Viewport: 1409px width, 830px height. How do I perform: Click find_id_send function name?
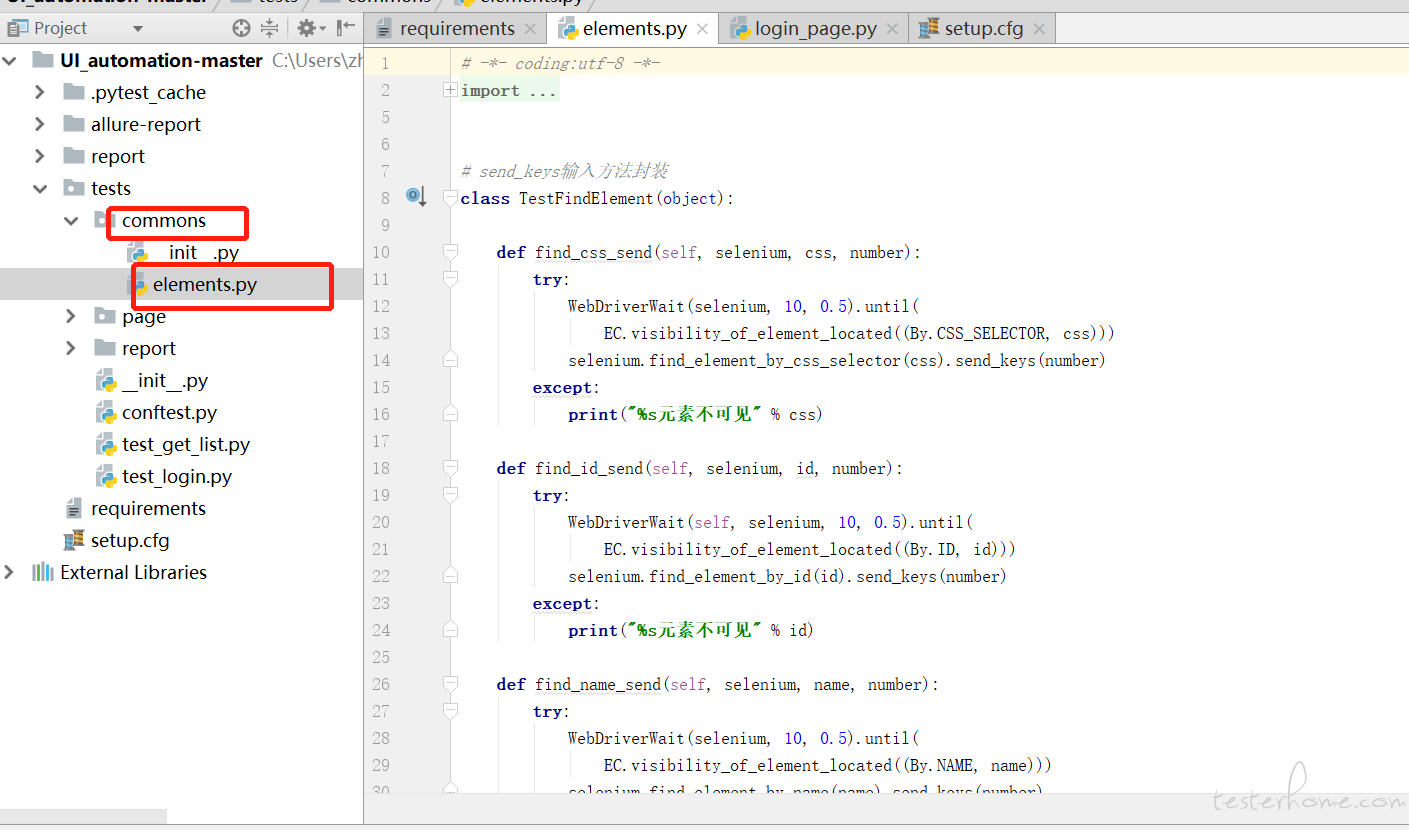coord(589,468)
